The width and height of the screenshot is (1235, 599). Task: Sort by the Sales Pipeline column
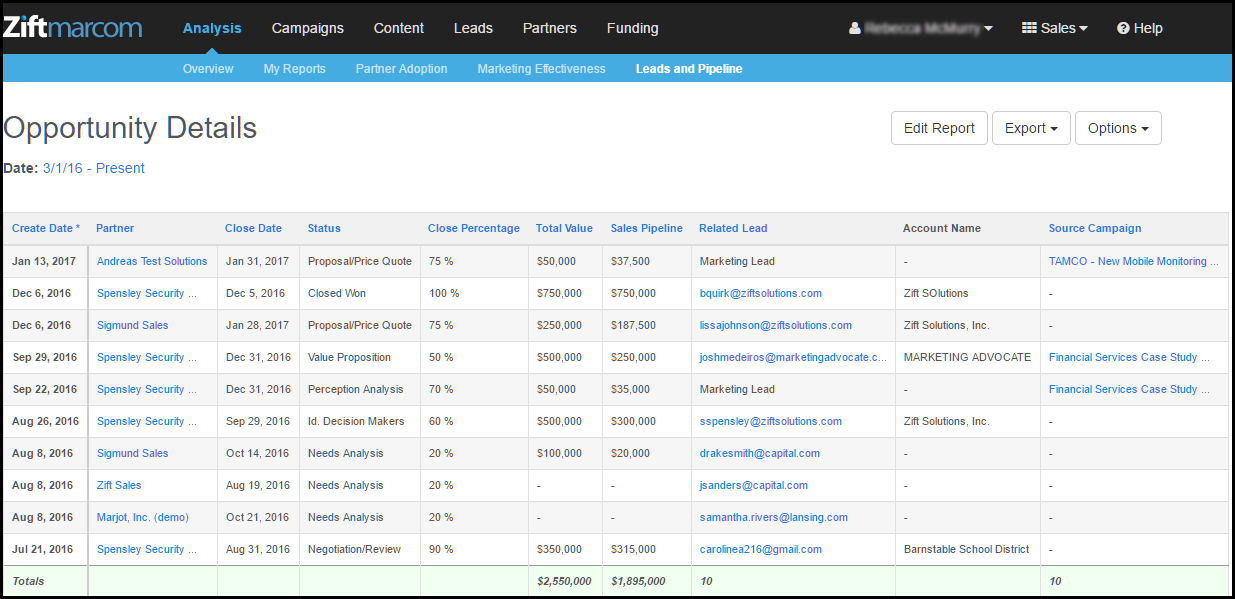coord(647,228)
